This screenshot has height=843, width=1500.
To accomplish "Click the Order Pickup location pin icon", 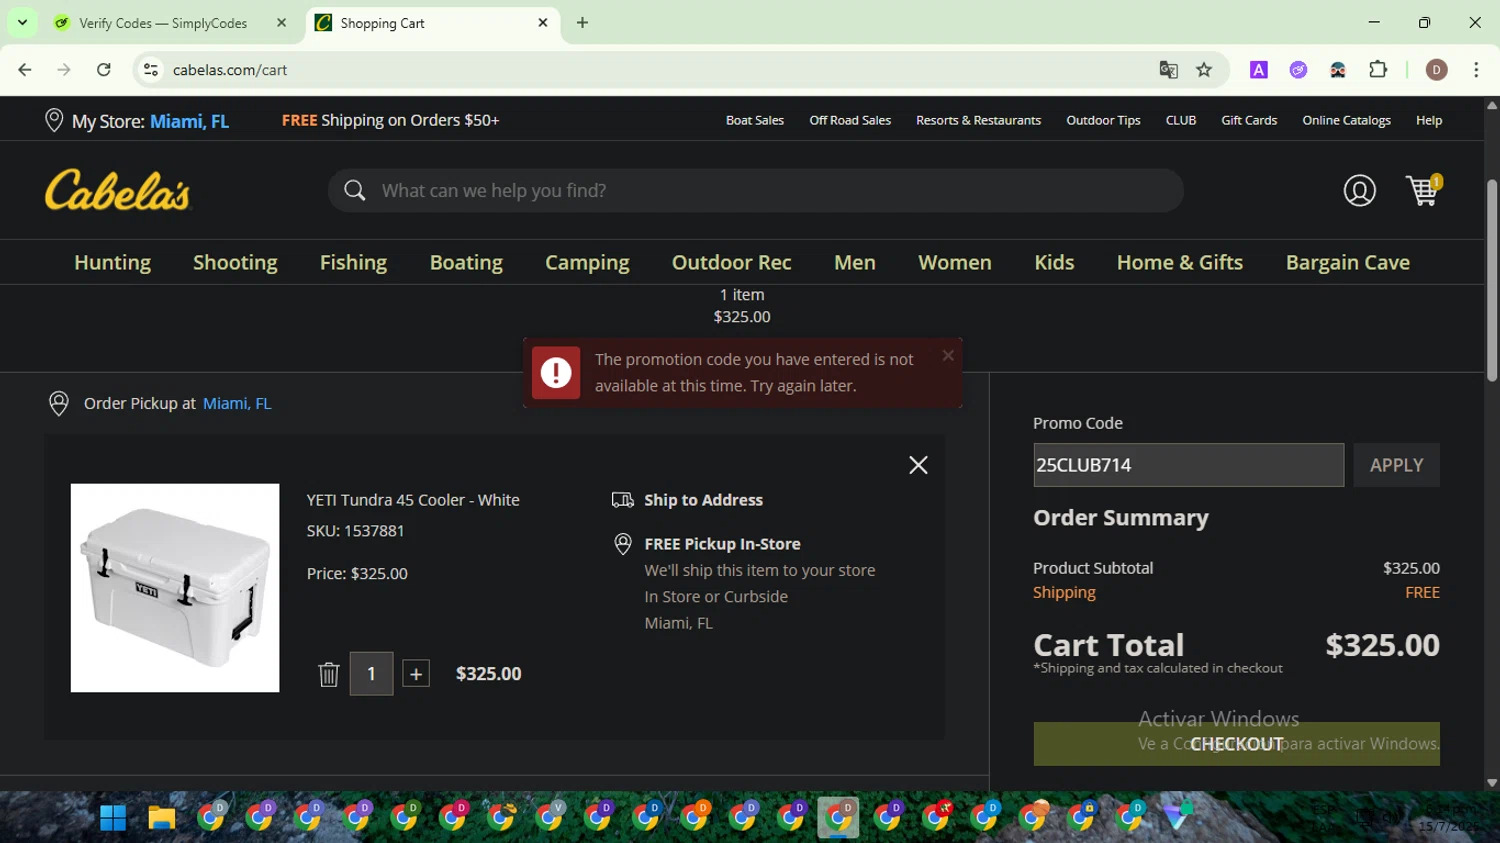I will [59, 403].
